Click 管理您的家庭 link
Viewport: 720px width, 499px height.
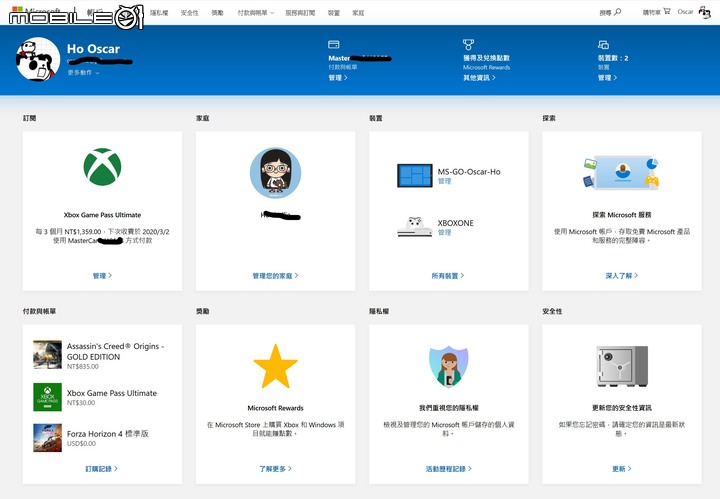click(x=276, y=276)
